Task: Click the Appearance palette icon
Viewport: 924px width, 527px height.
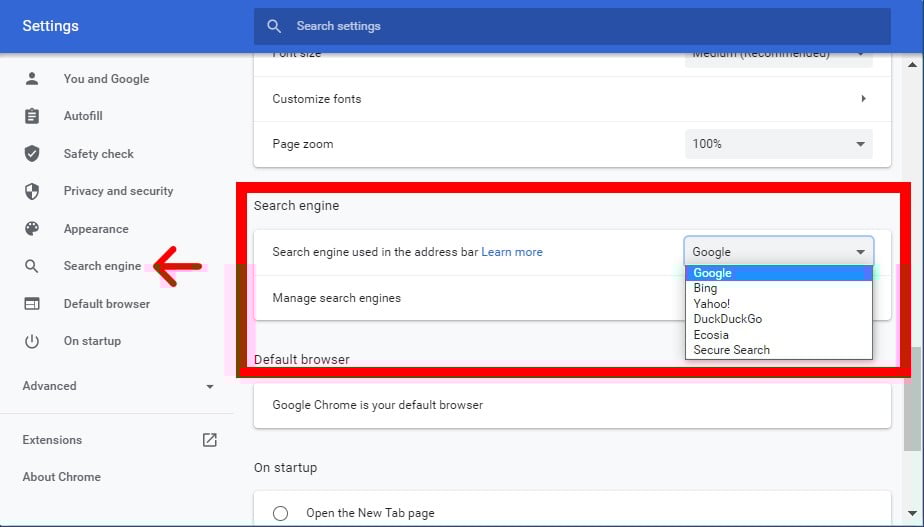Action: [x=32, y=229]
